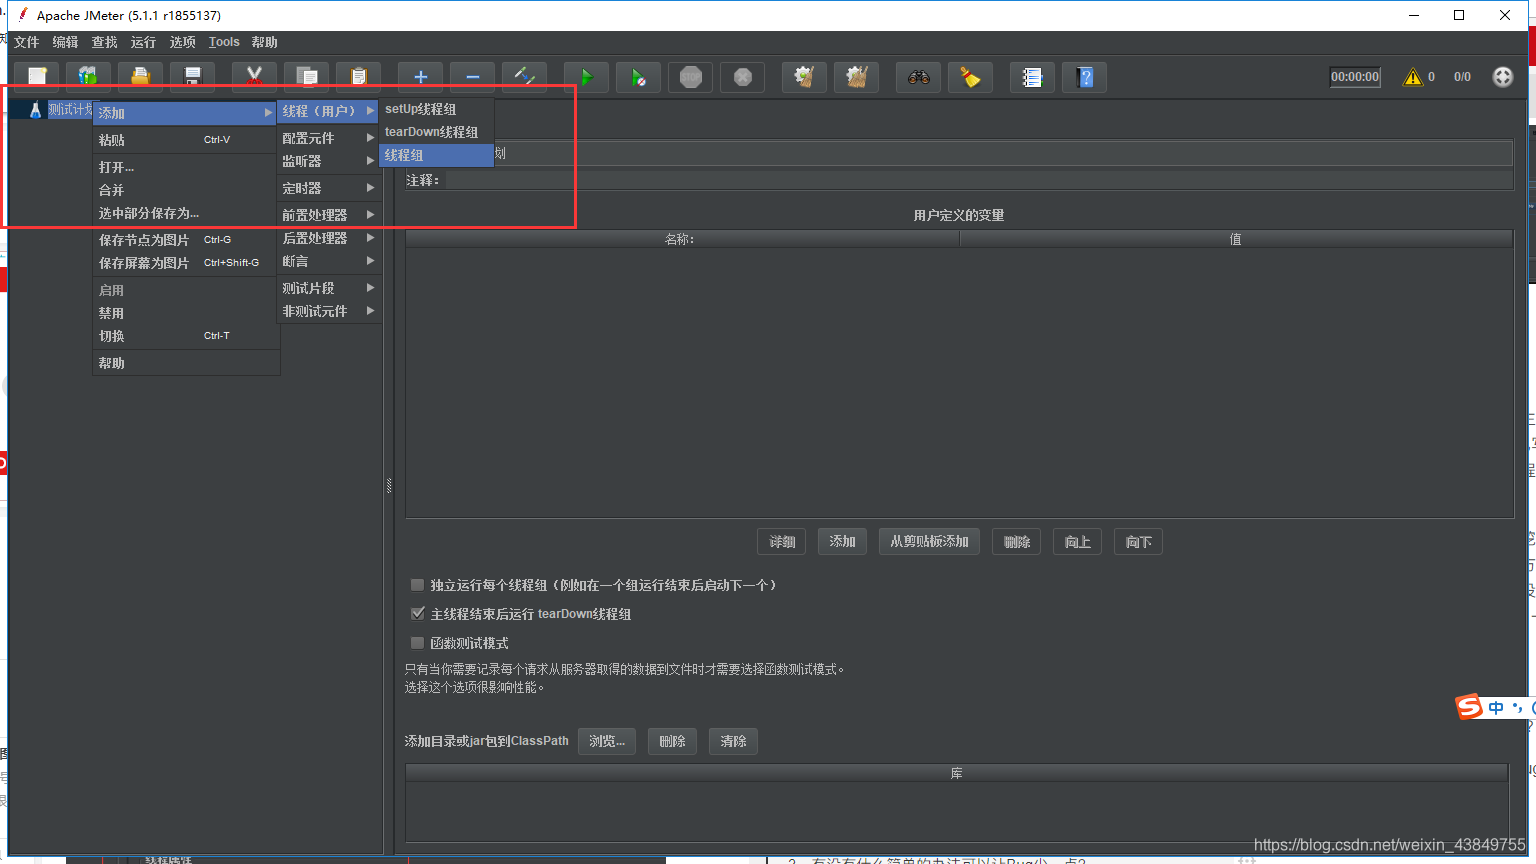Click 浏览... classpath button
1536x864 pixels.
point(607,741)
